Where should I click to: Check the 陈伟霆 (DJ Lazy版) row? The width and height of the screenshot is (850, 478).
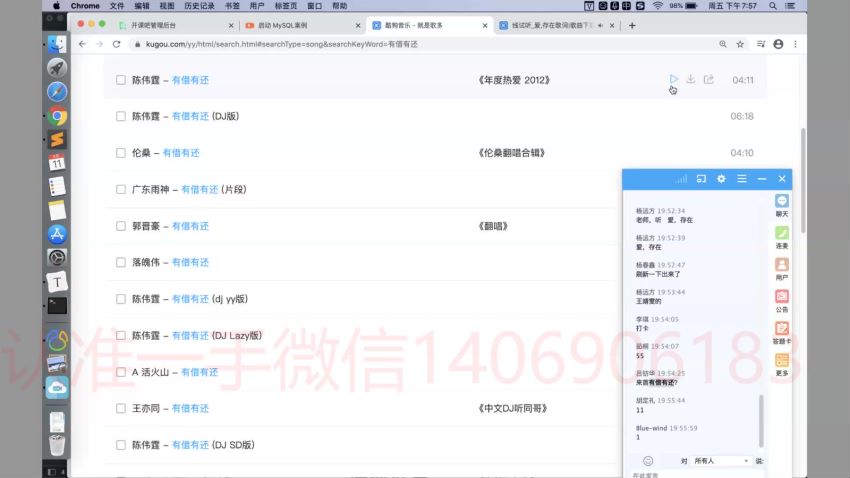[x=121, y=335]
